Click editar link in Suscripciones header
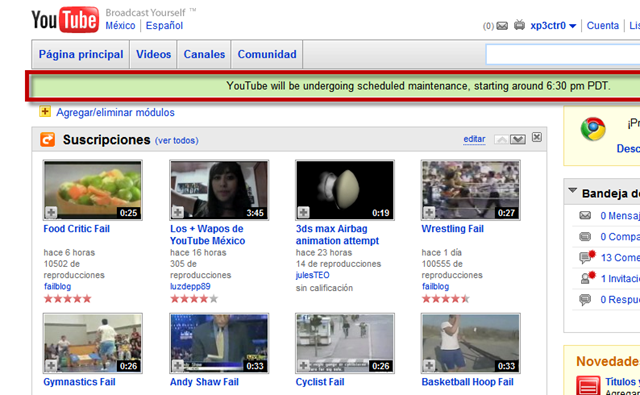Screen dimensions: 640x395 coord(474,139)
